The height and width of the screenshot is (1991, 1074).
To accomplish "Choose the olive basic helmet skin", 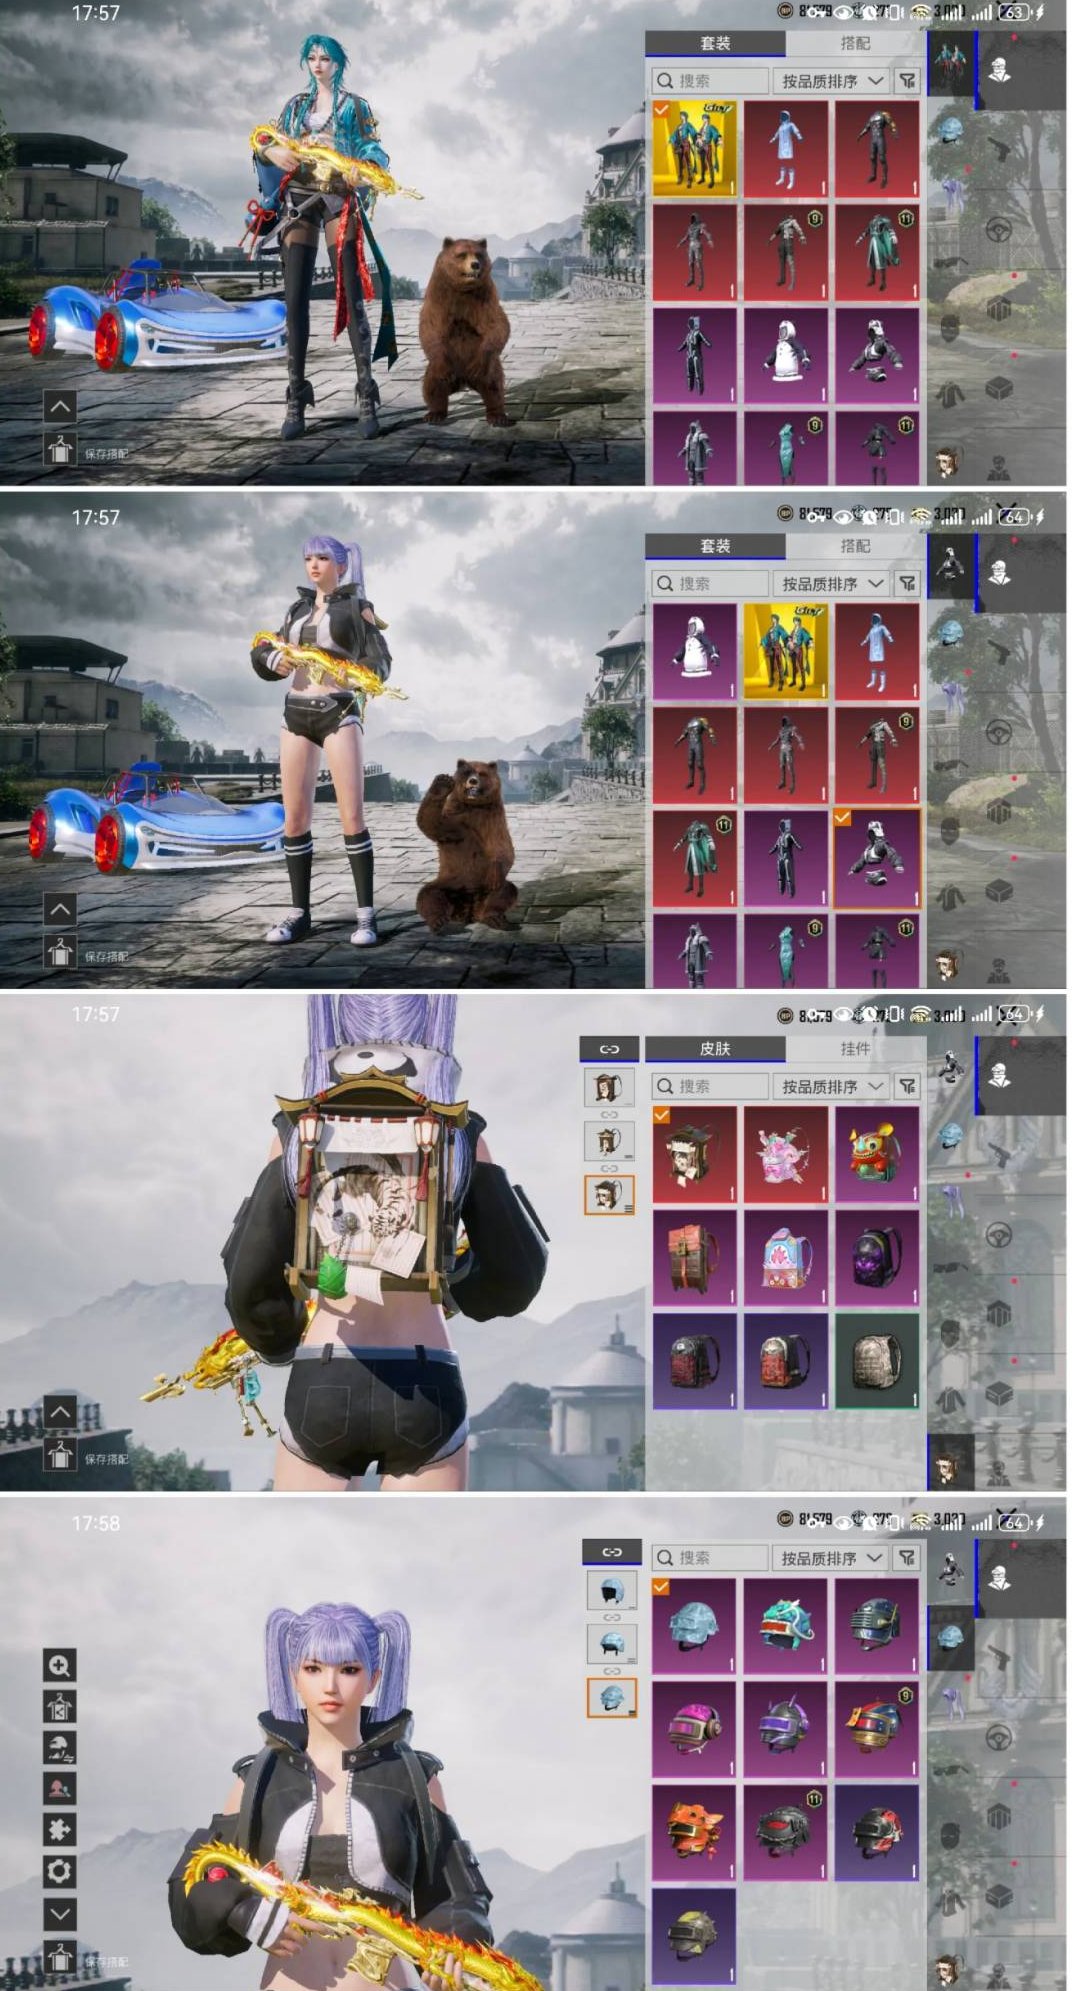I will (x=694, y=1935).
